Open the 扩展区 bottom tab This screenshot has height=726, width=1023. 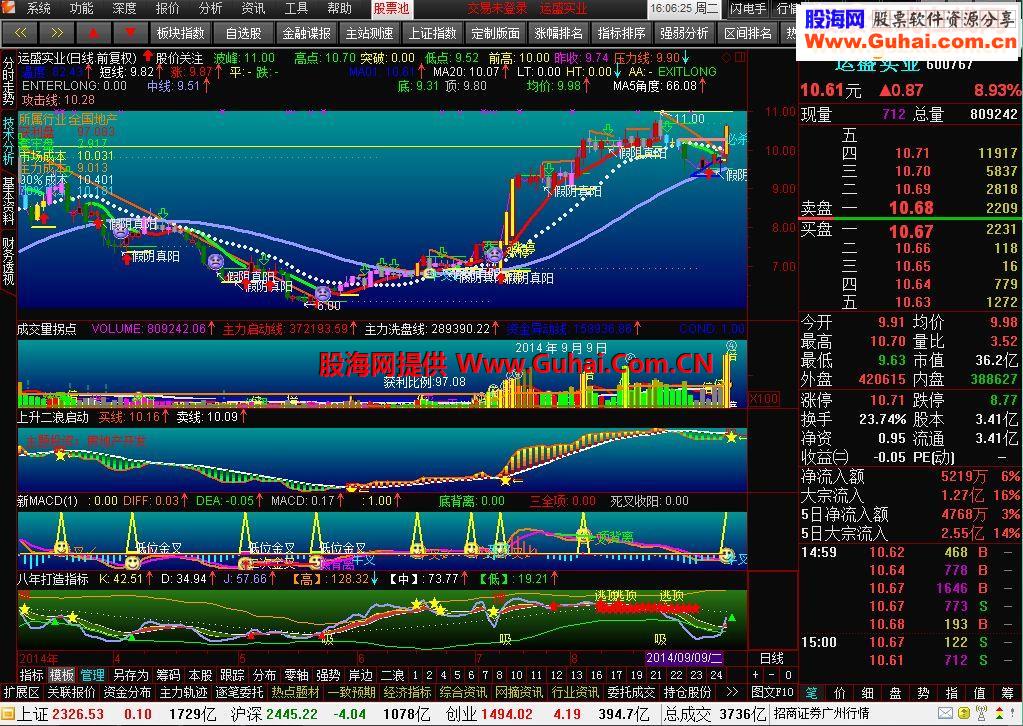(22, 691)
